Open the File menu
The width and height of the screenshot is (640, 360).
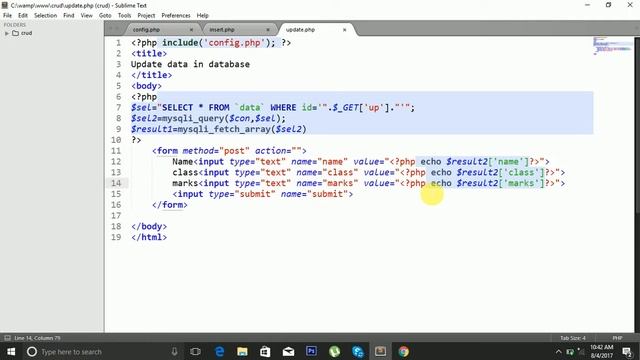point(7,16)
